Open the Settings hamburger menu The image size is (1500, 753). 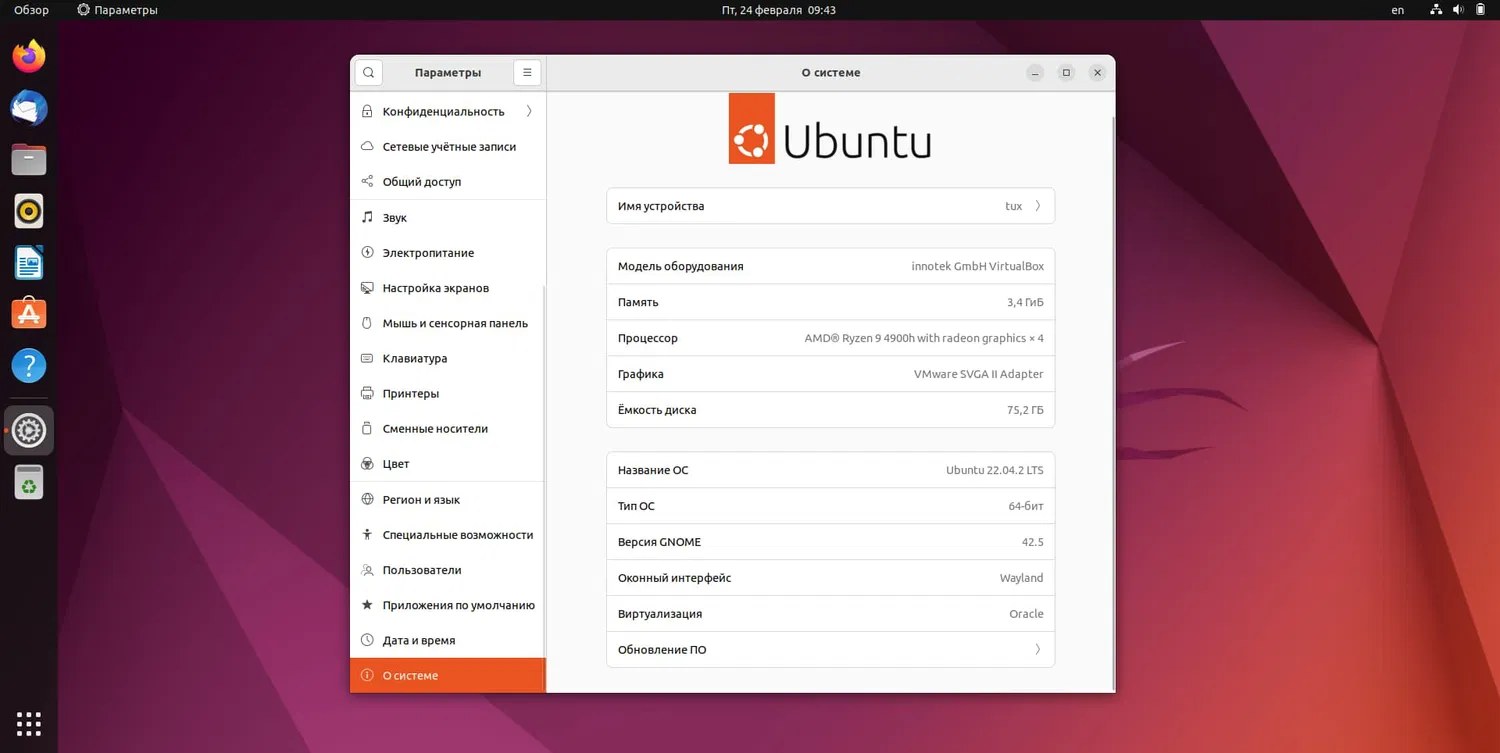(x=527, y=73)
